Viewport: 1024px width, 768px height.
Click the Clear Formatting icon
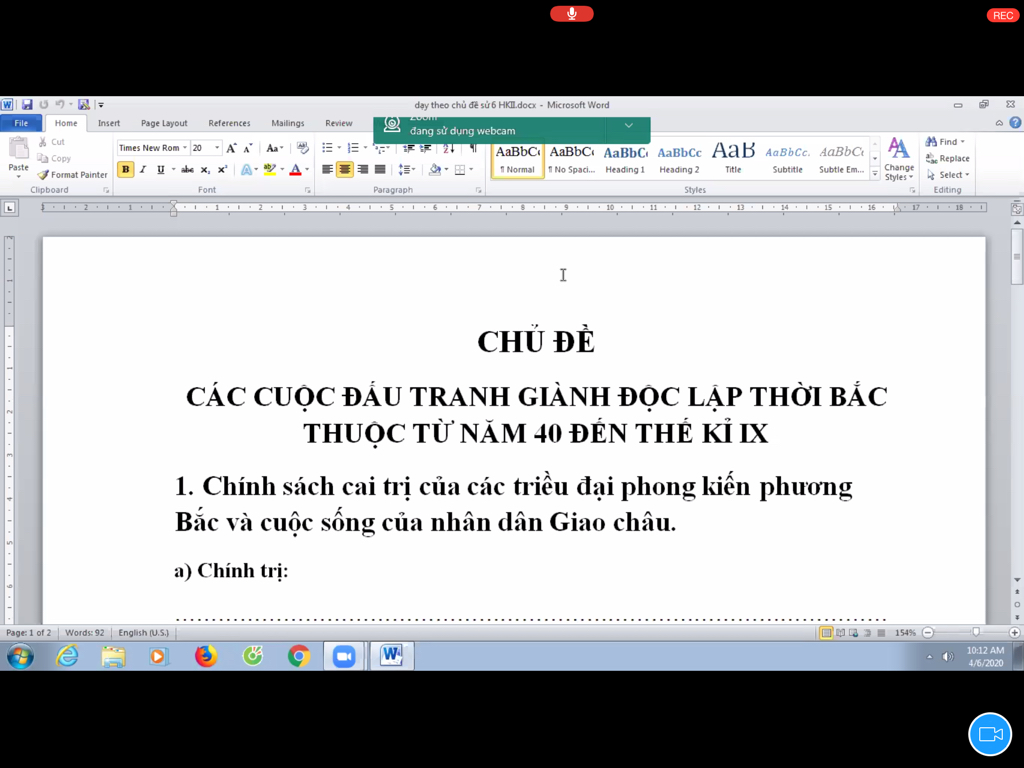click(x=302, y=148)
